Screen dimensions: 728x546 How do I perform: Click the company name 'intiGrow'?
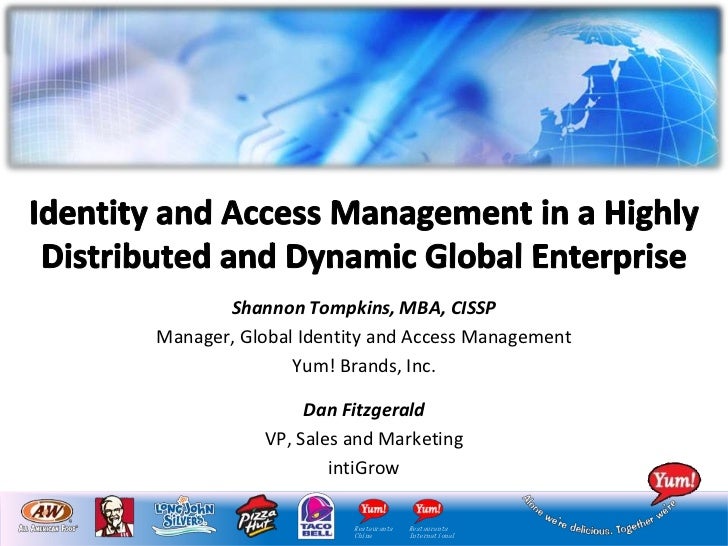(x=364, y=468)
